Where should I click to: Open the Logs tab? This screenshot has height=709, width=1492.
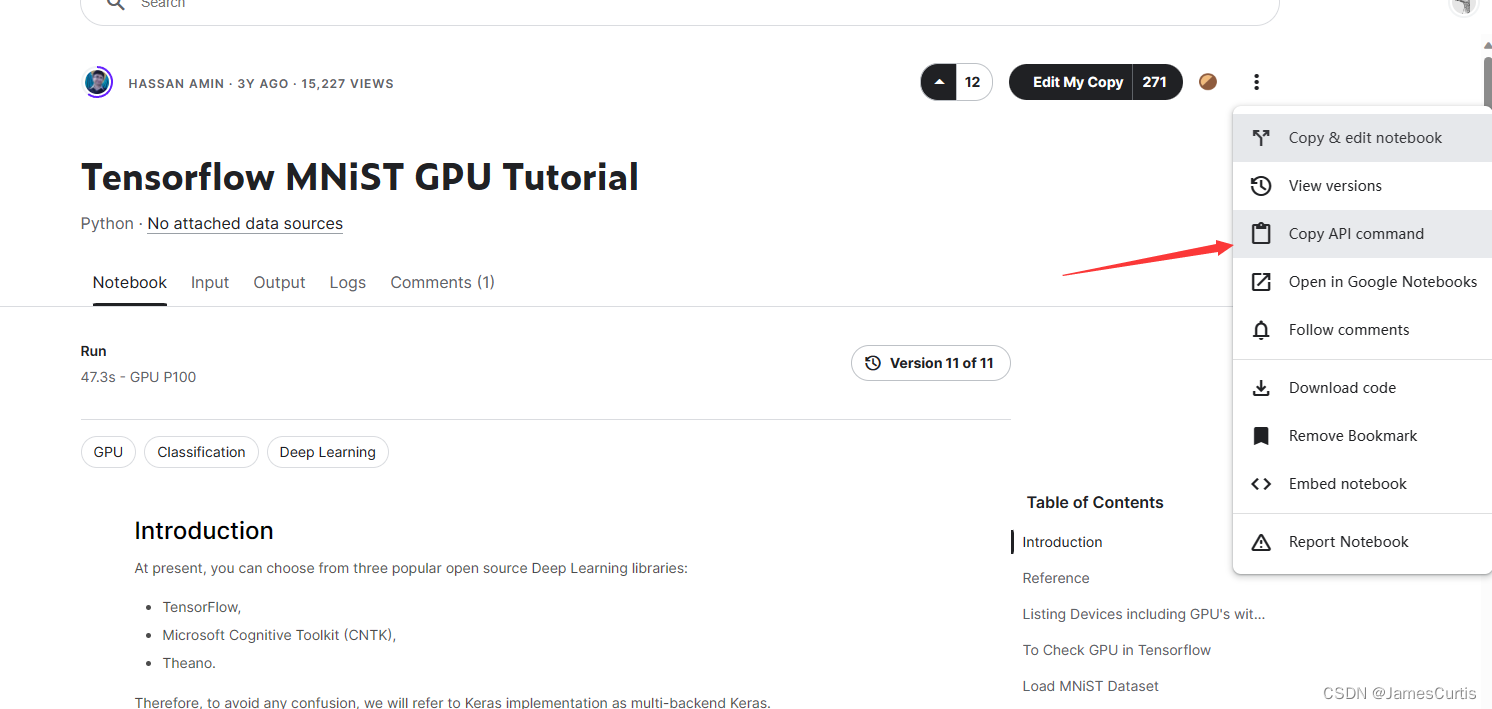348,283
